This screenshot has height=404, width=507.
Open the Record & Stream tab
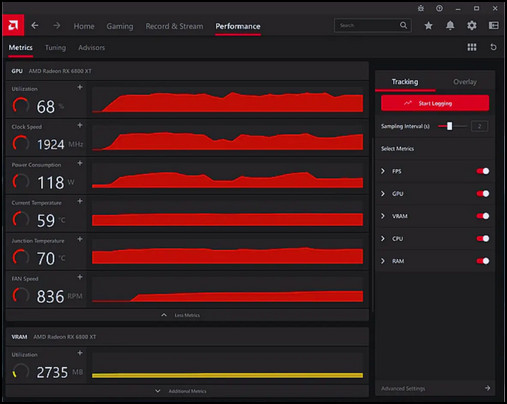(174, 26)
